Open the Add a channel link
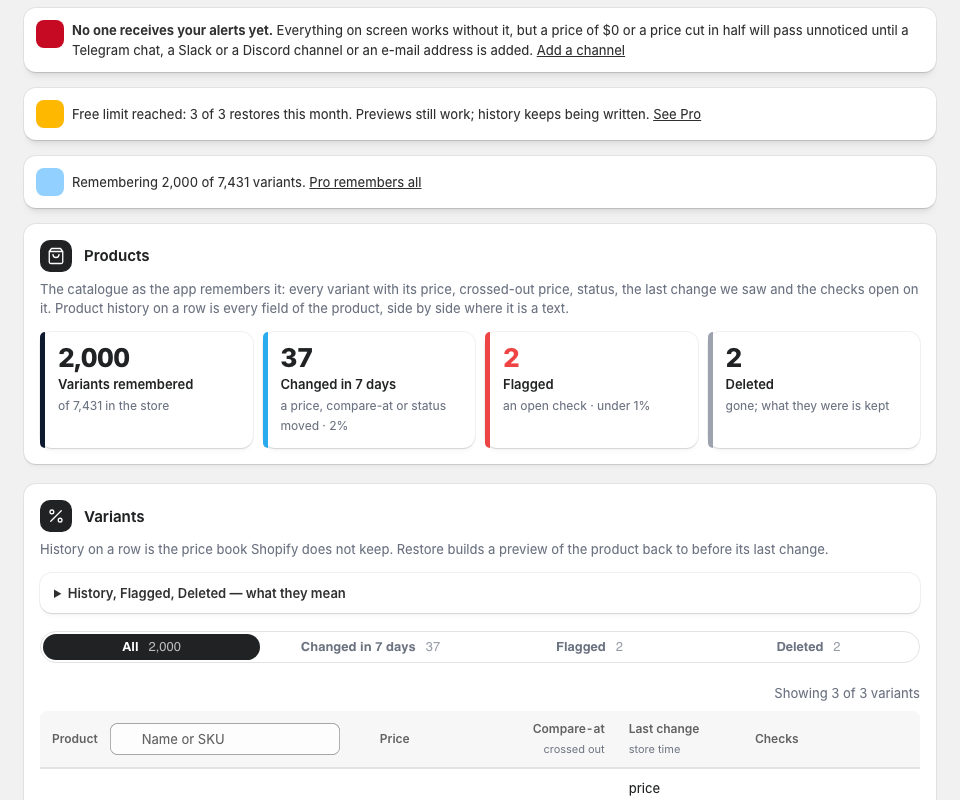The width and height of the screenshot is (960, 800). pyautogui.click(x=580, y=50)
